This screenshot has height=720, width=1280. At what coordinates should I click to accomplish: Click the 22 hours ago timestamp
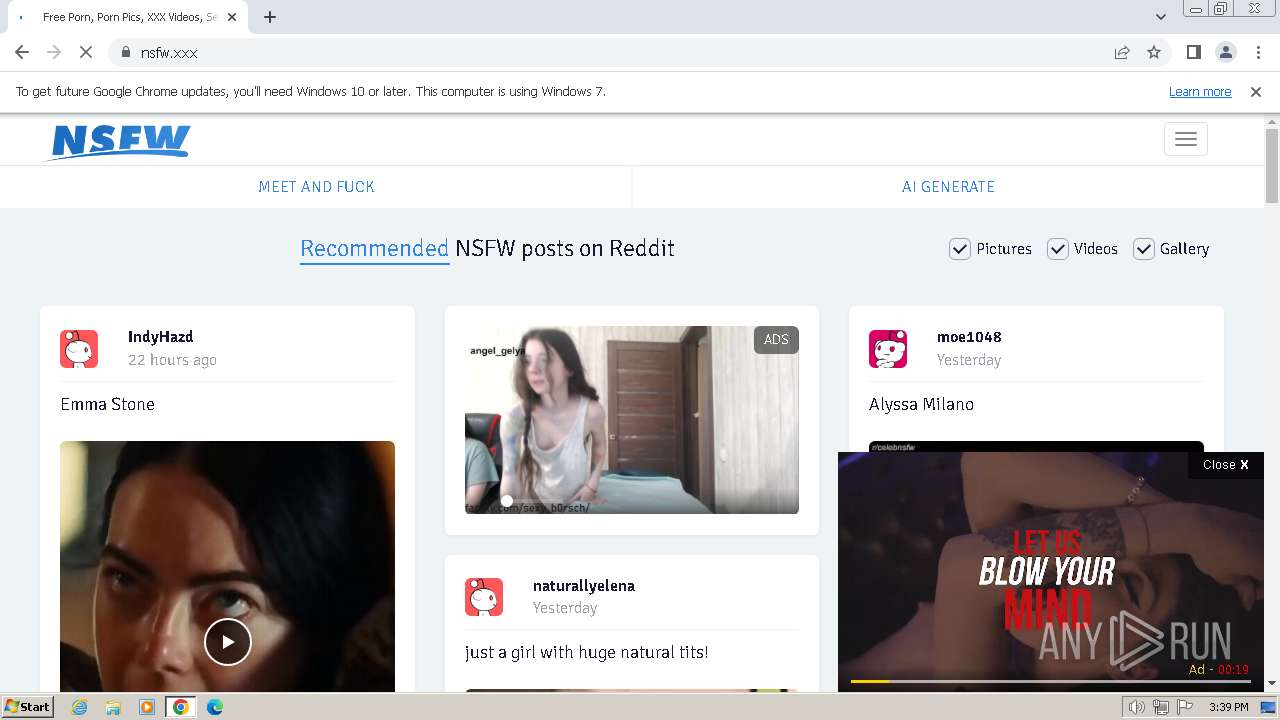pyautogui.click(x=172, y=360)
